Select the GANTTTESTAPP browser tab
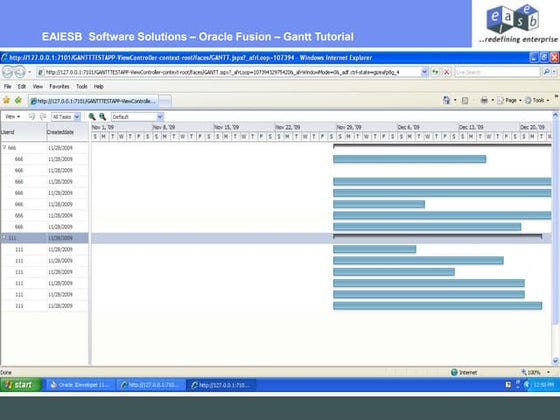The height and width of the screenshot is (420, 560). [x=93, y=101]
